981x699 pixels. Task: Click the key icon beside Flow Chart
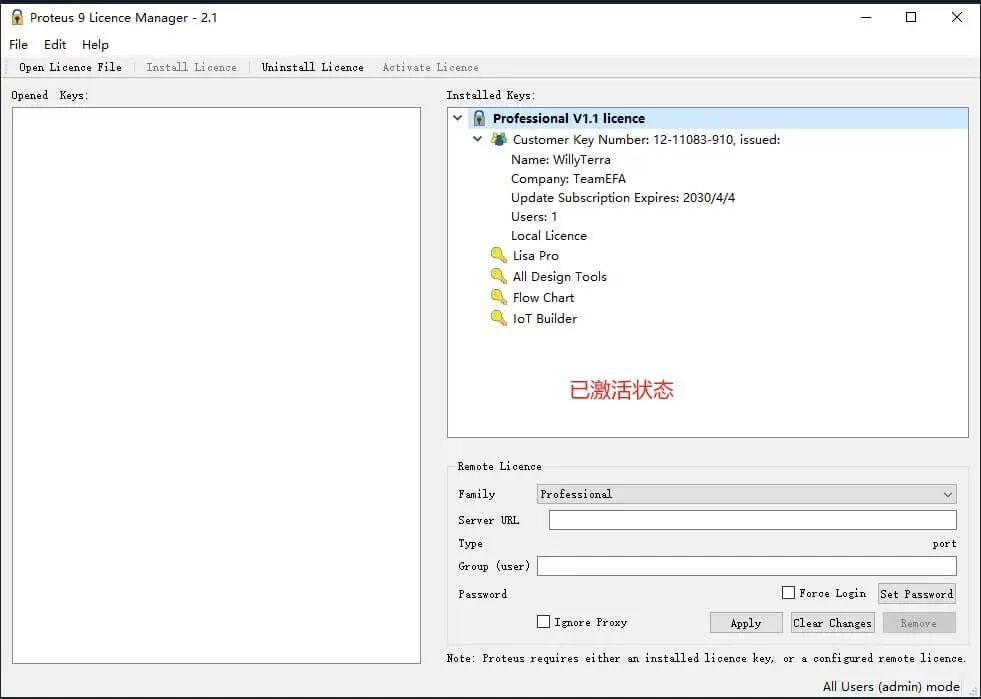[x=499, y=297]
